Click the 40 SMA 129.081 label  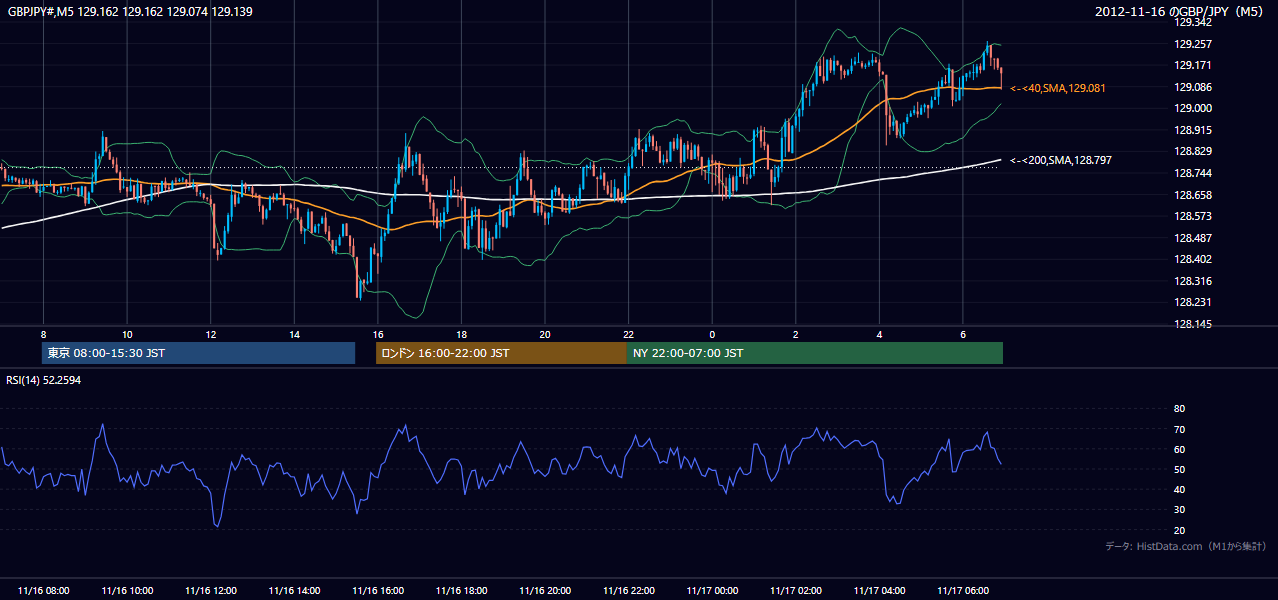pos(1057,88)
